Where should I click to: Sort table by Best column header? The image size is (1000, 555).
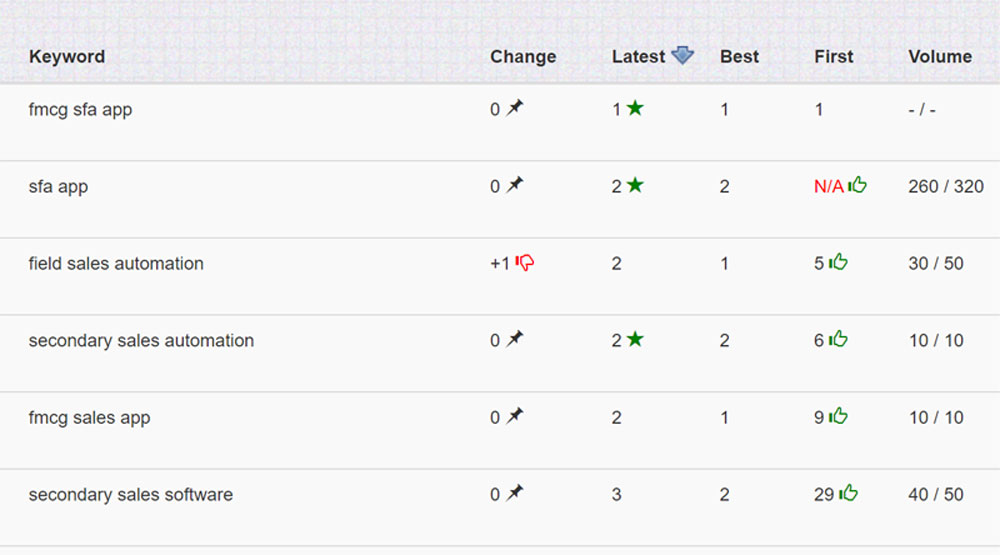click(x=739, y=57)
